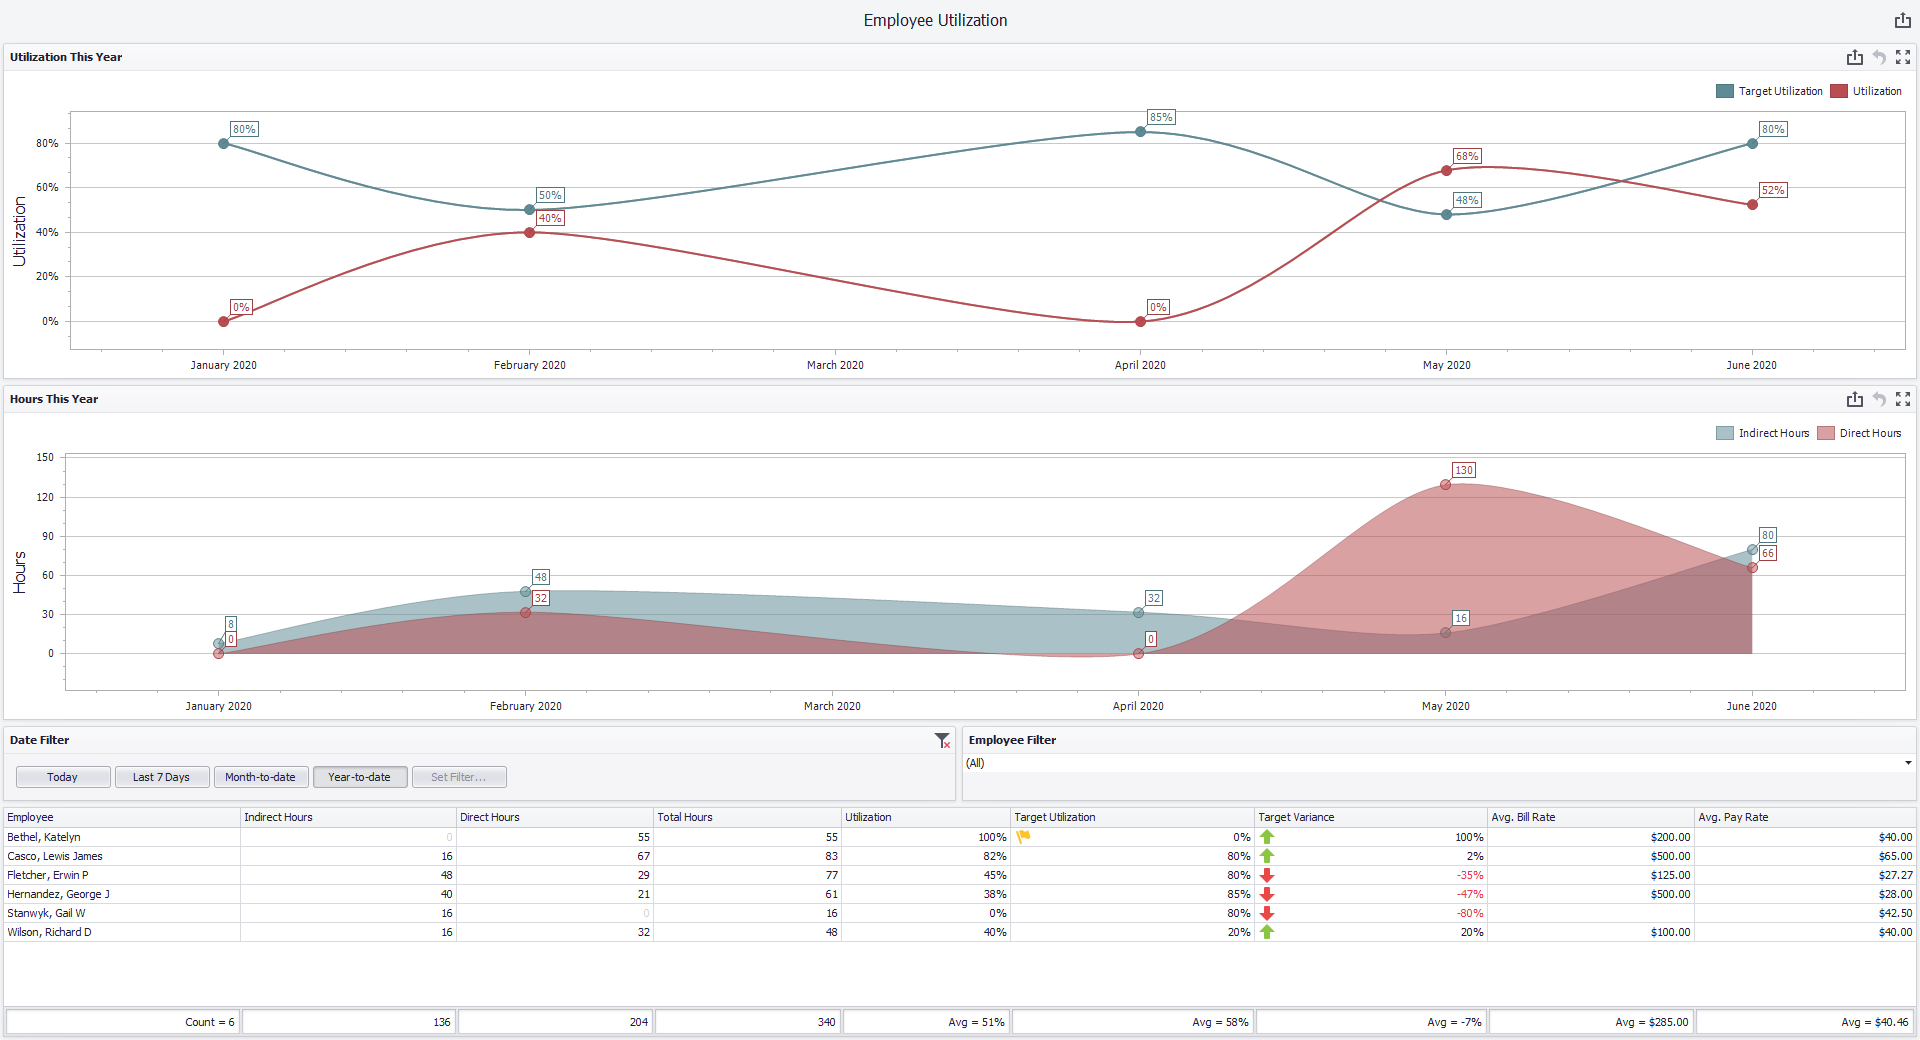The image size is (1920, 1040).
Task: Undo changes in Hours This Year panel
Action: (x=1879, y=399)
